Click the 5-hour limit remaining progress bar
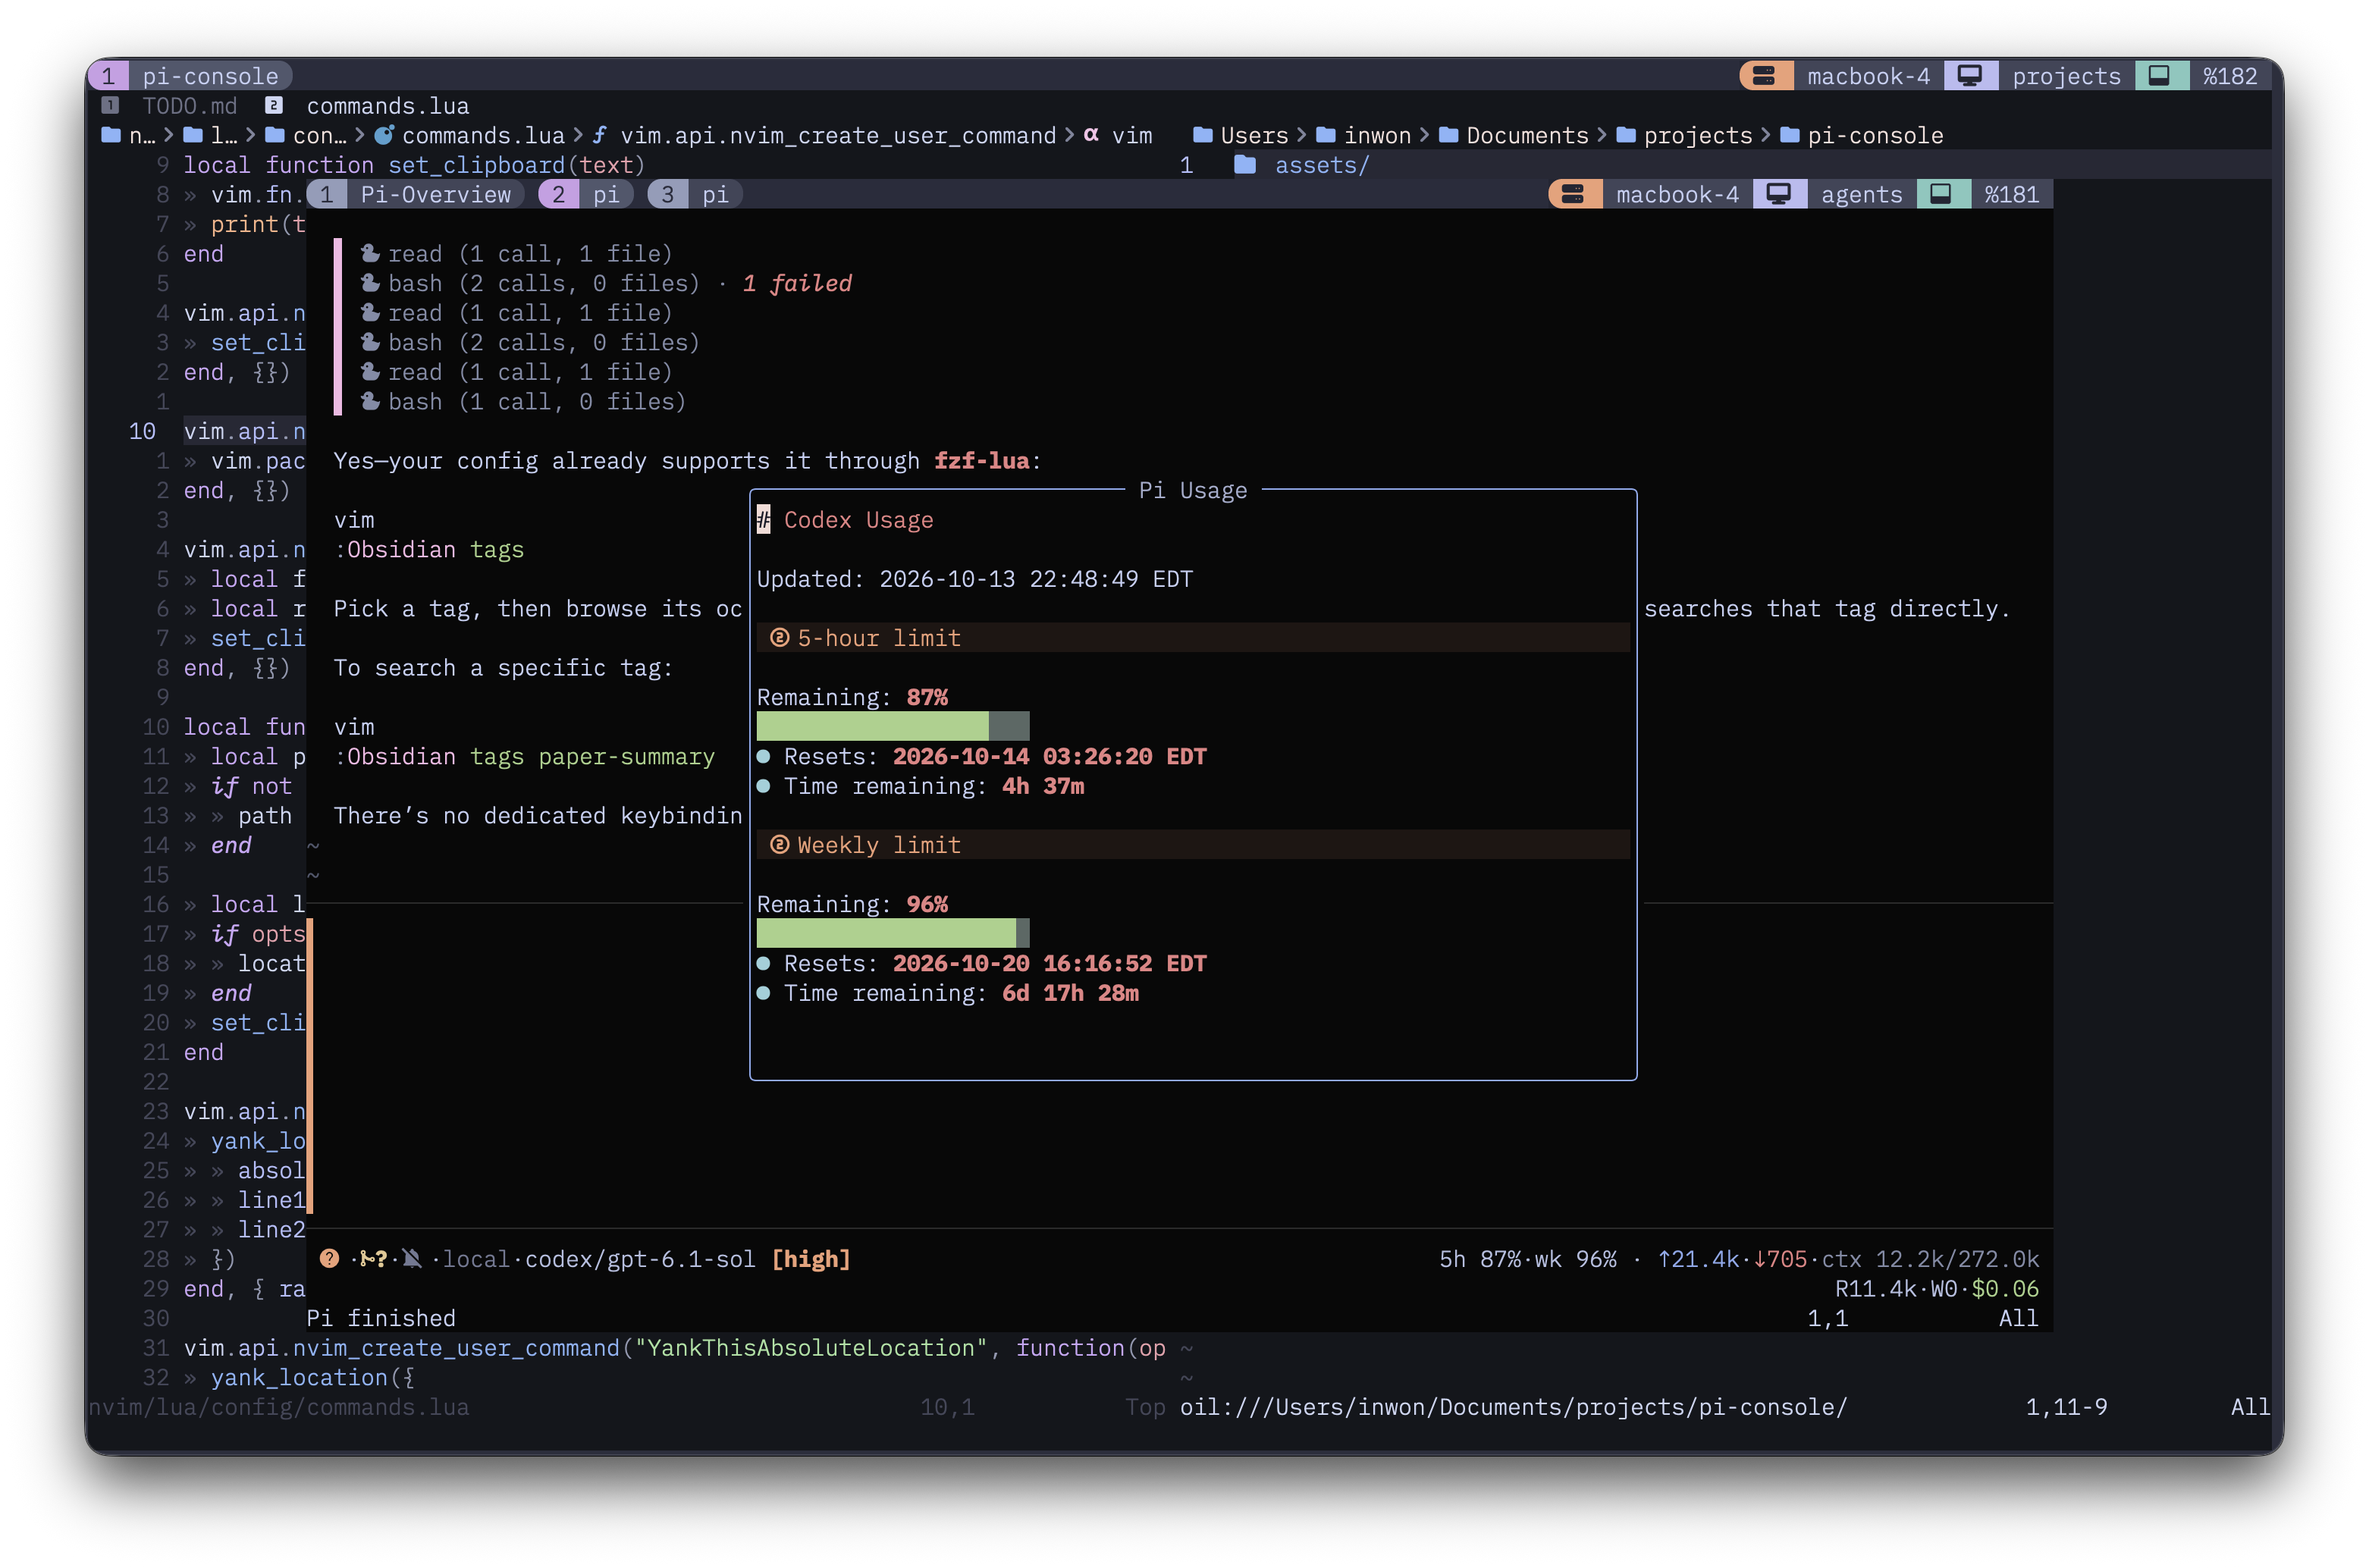This screenshot has width=2369, height=1568. point(893,726)
